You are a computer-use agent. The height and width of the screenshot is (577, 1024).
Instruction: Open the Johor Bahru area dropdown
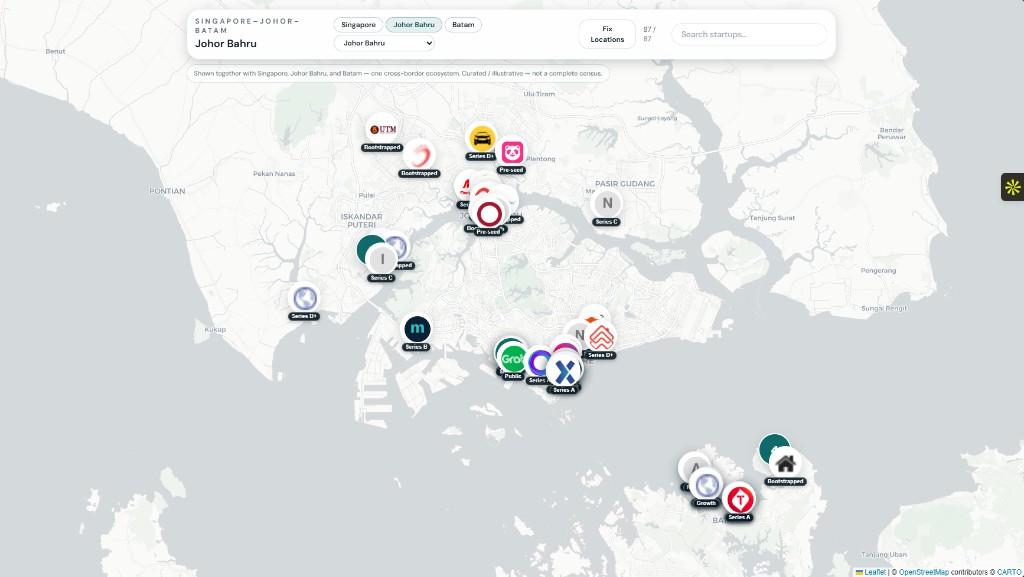pyautogui.click(x=384, y=43)
